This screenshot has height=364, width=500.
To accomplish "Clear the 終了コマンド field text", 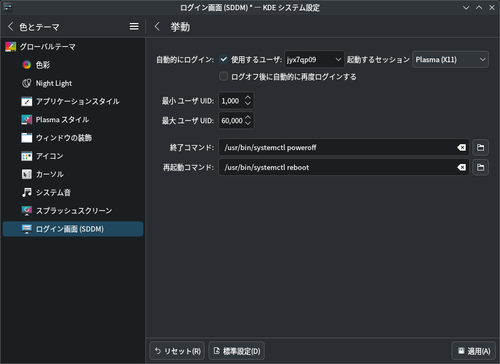I will pos(461,147).
